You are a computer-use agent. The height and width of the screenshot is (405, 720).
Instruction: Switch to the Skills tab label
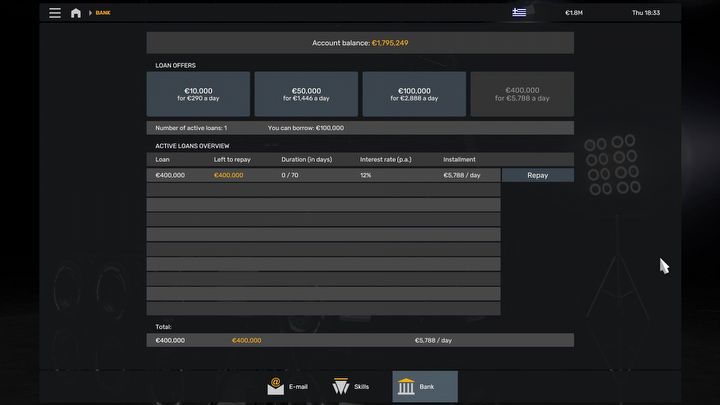click(361, 387)
